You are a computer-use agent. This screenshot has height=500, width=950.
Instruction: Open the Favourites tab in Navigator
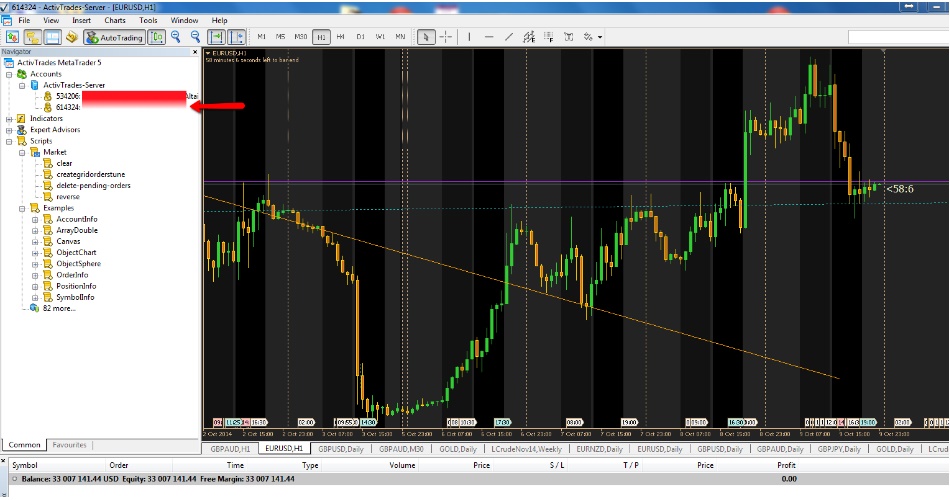pyautogui.click(x=69, y=445)
